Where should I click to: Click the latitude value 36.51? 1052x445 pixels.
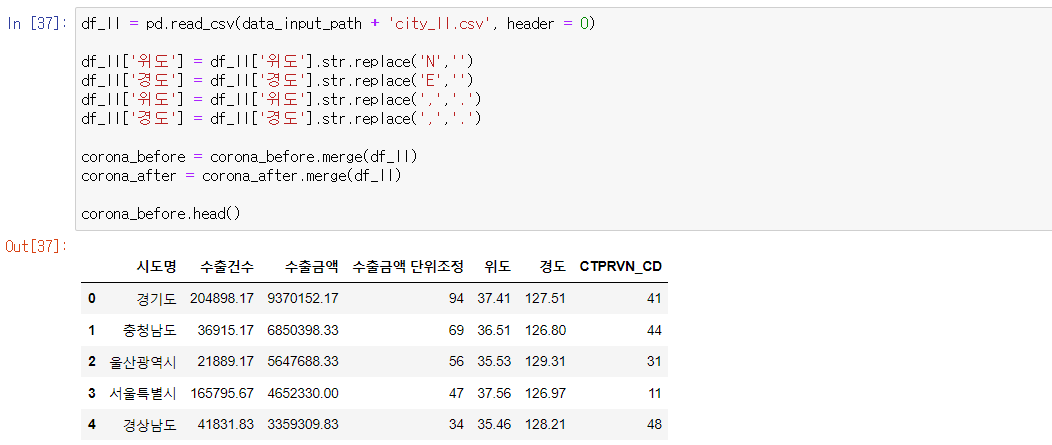click(x=494, y=330)
